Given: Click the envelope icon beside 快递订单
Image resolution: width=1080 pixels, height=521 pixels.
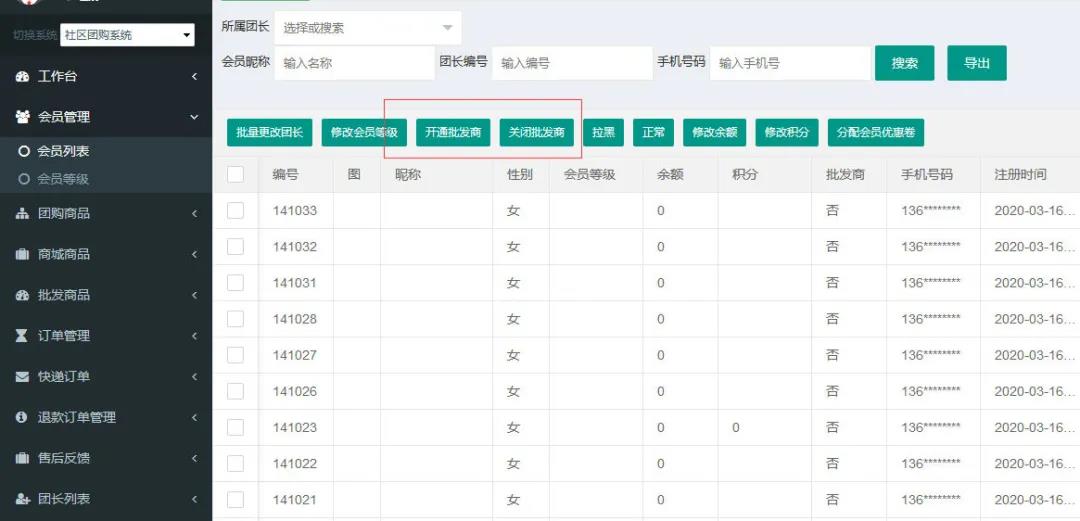Looking at the screenshot, I should [22, 378].
